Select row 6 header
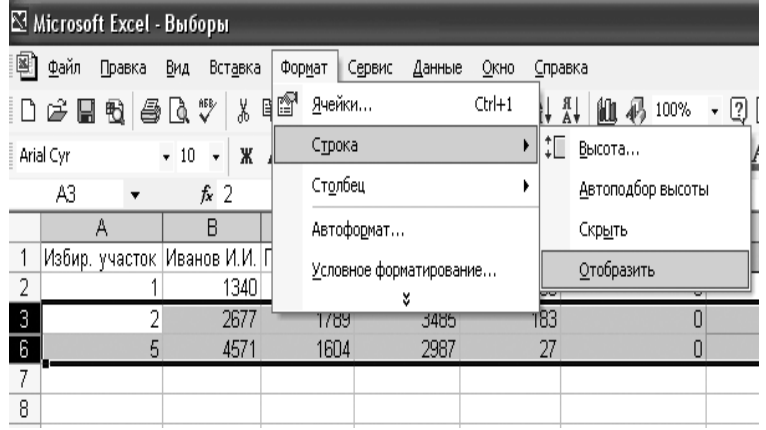 pos(24,349)
